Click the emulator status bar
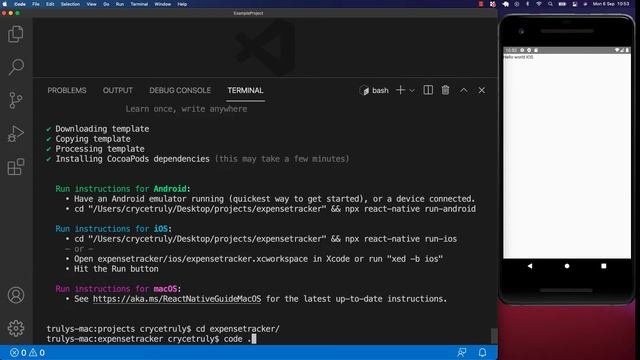Viewport: 640px width, 360px height. tap(567, 50)
